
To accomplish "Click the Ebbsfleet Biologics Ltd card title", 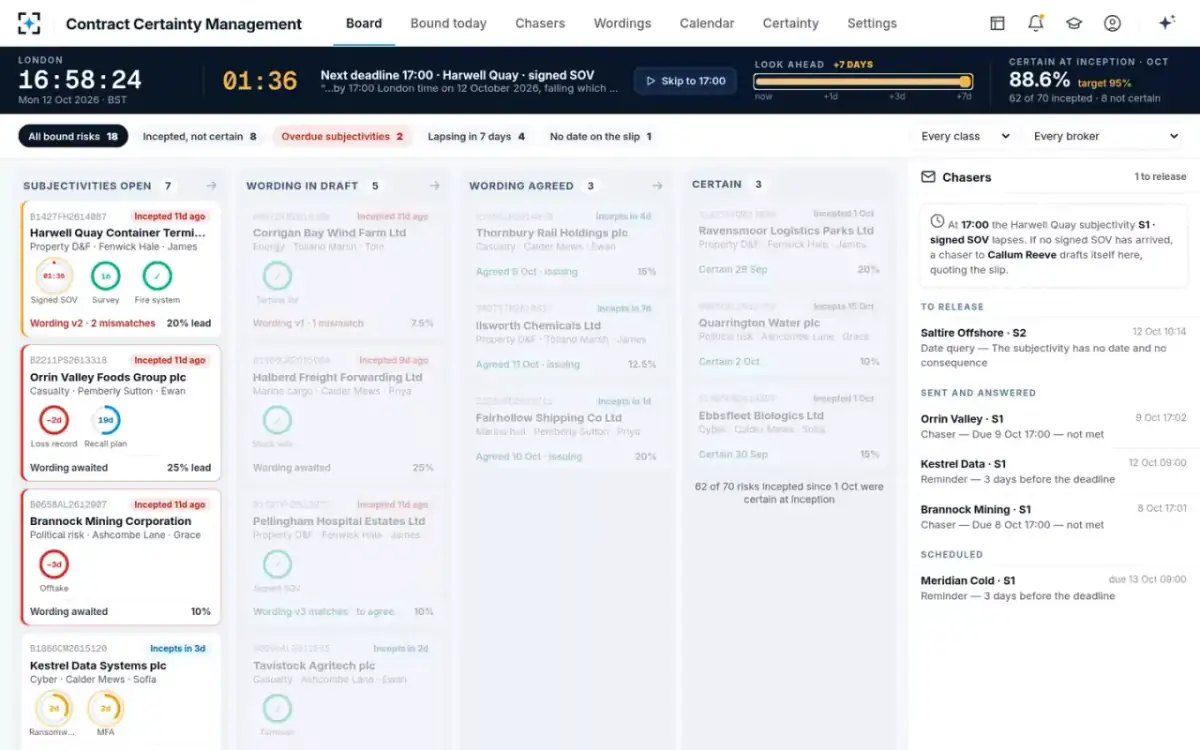I will click(x=761, y=415).
